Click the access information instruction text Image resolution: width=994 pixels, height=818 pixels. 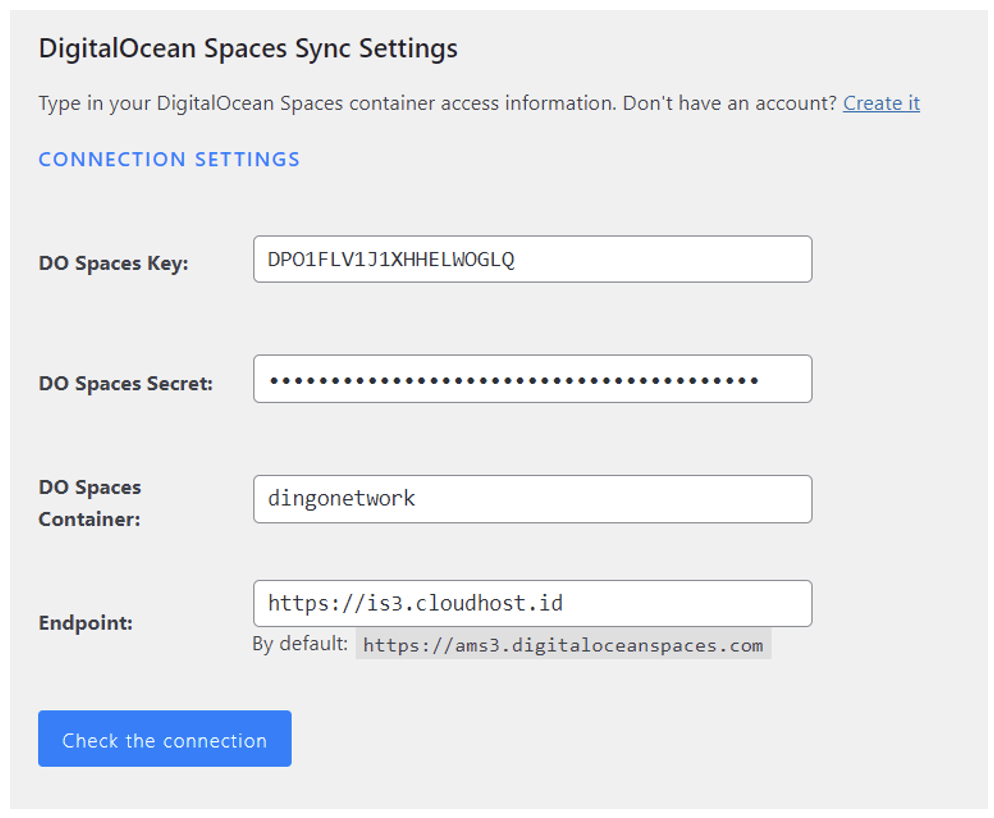(430, 103)
